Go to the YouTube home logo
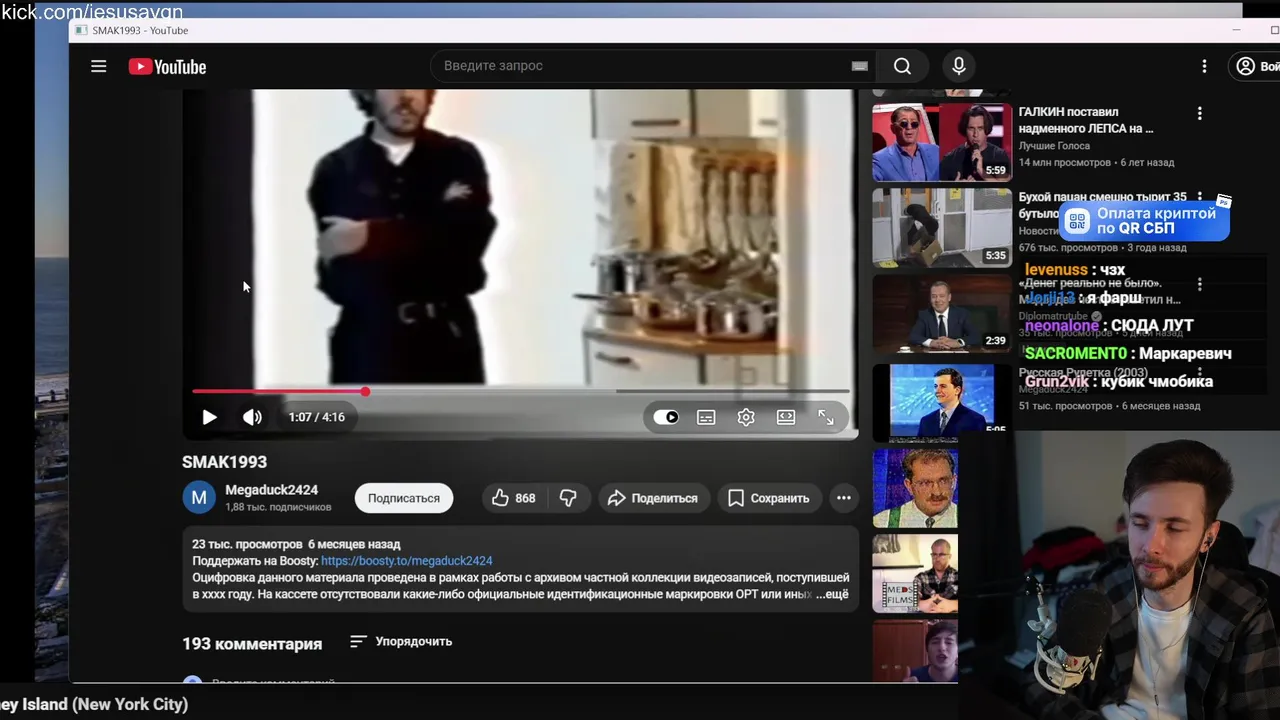The height and width of the screenshot is (720, 1280). click(x=167, y=67)
